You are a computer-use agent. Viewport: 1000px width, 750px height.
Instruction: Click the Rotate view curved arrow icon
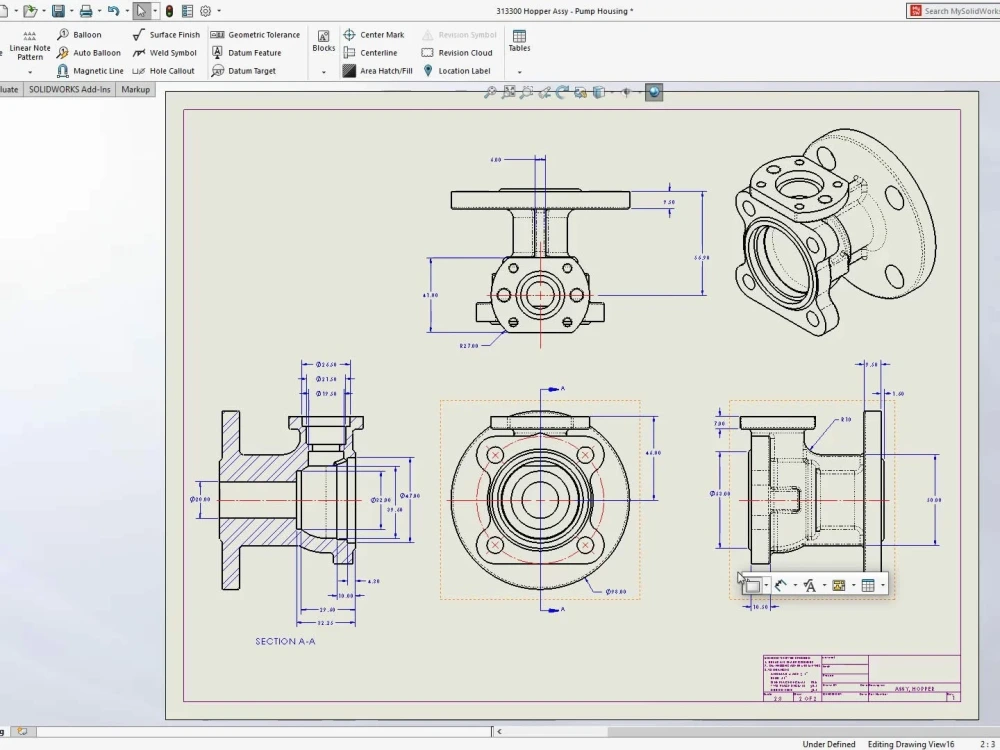pos(562,92)
